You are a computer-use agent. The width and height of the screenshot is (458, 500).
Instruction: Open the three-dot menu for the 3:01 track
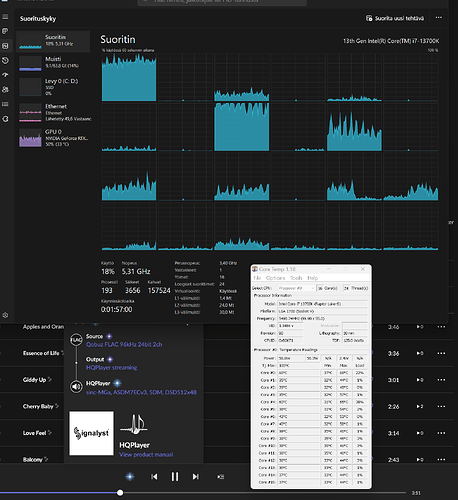pyautogui.click(x=441, y=380)
